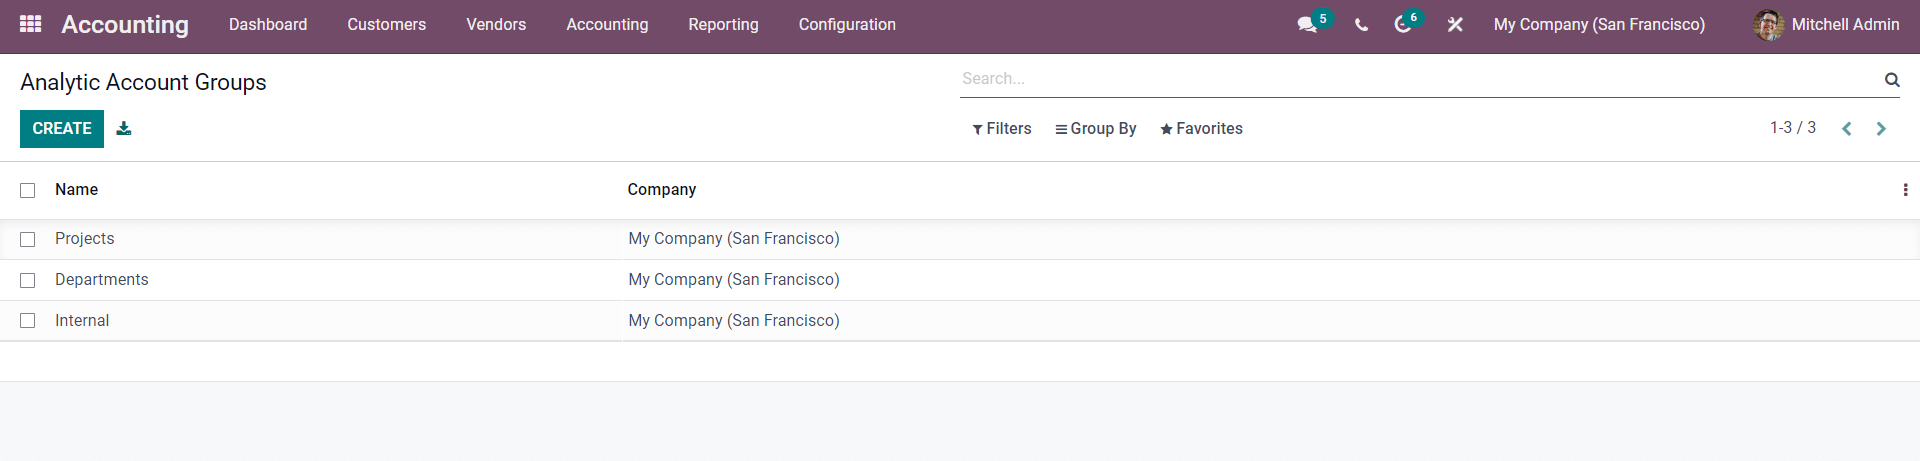This screenshot has width=1920, height=461.
Task: Click the phone call icon
Action: point(1361,25)
